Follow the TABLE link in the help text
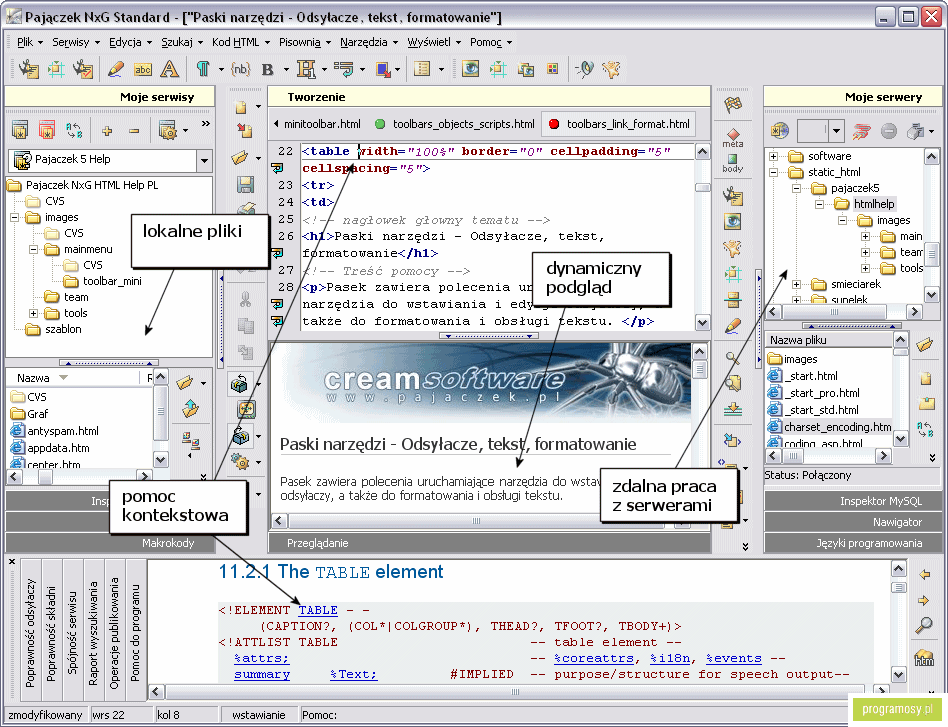The image size is (948, 727). click(318, 610)
